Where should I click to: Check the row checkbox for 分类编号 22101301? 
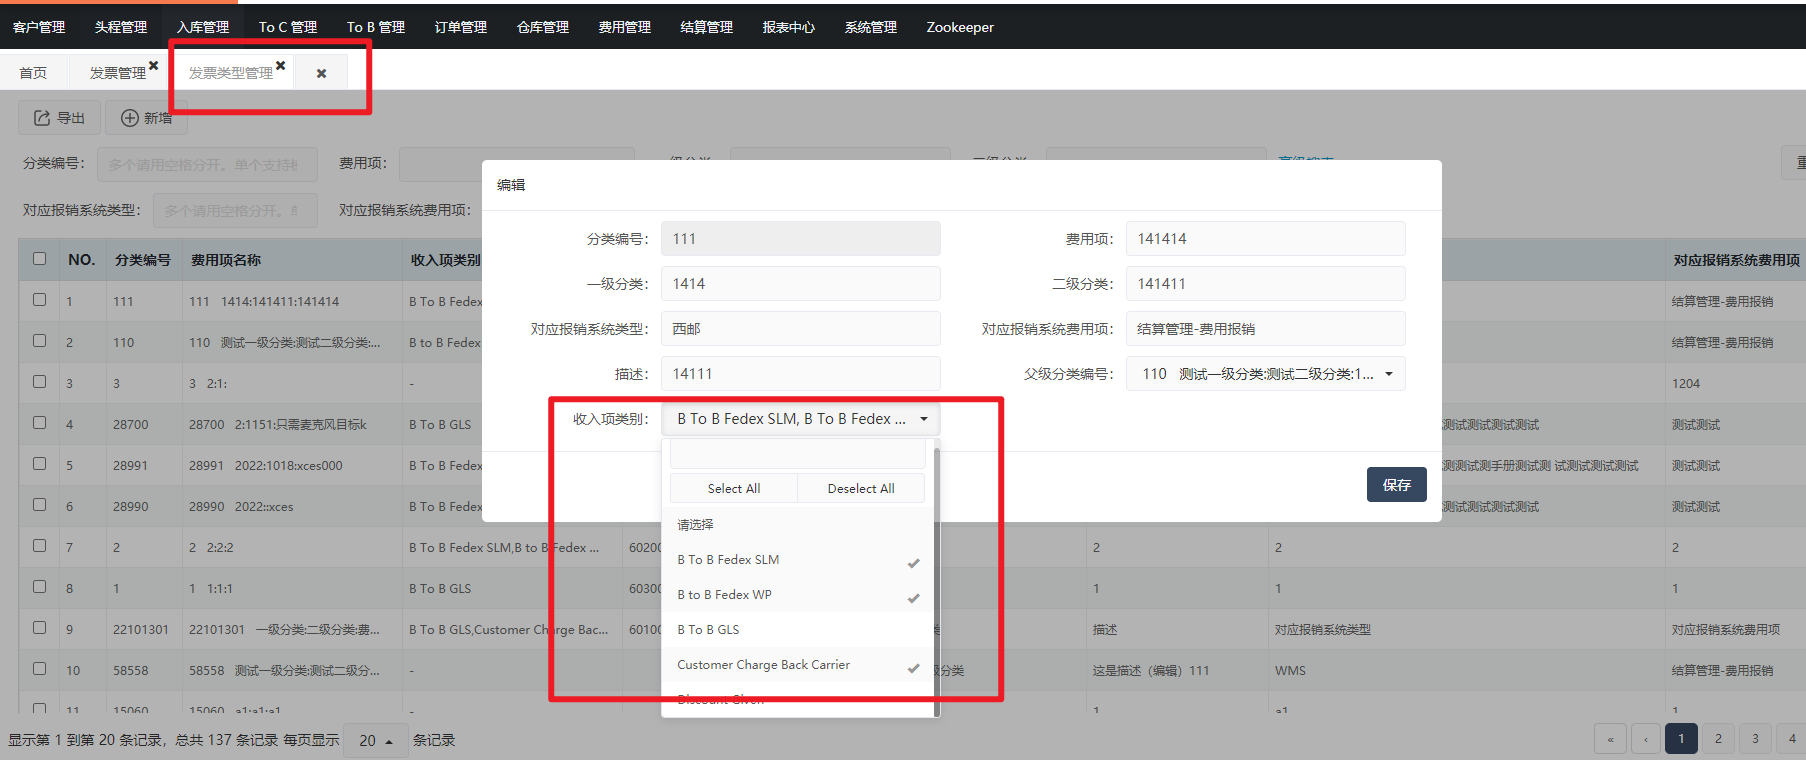pos(39,627)
